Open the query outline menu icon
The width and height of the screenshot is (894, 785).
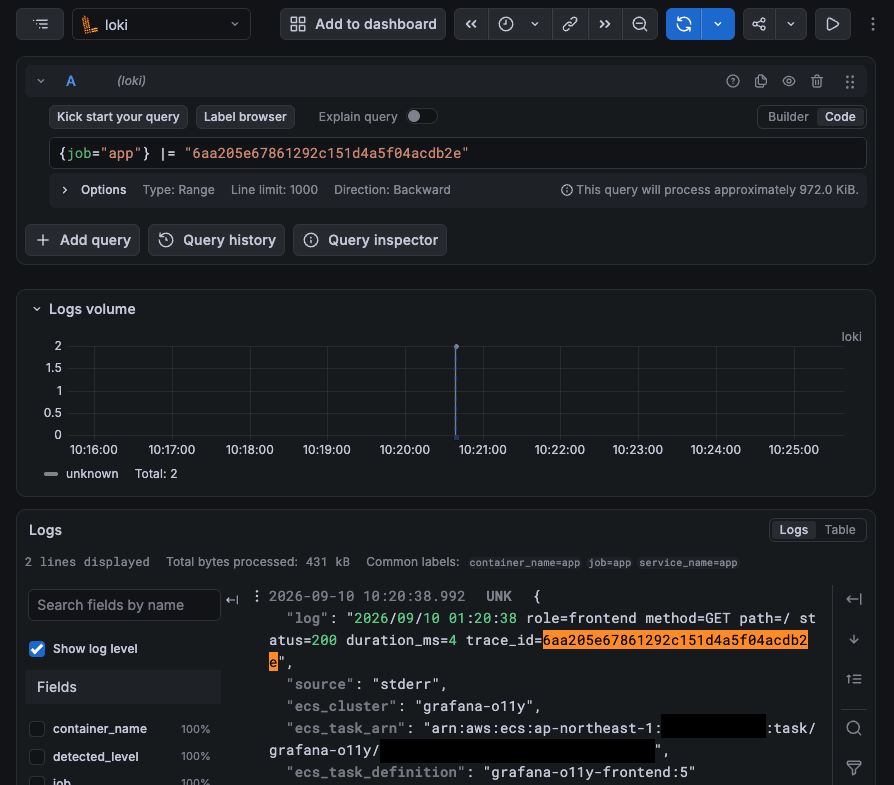(x=40, y=24)
